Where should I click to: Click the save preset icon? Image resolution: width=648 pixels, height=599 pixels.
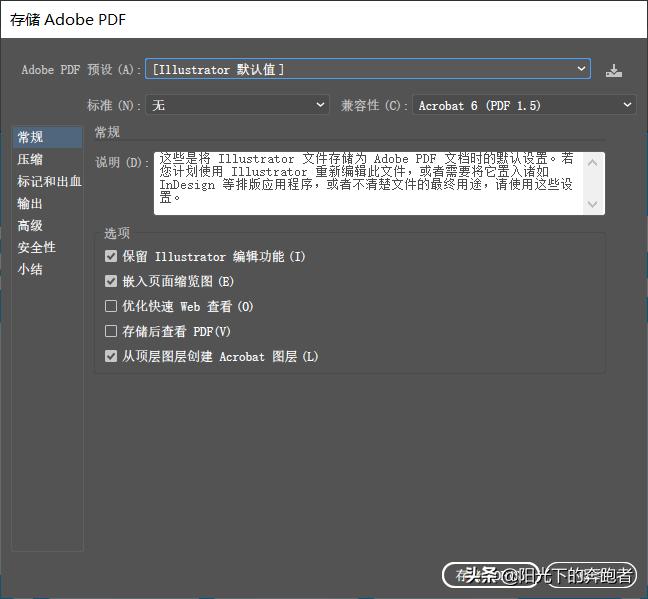614,71
